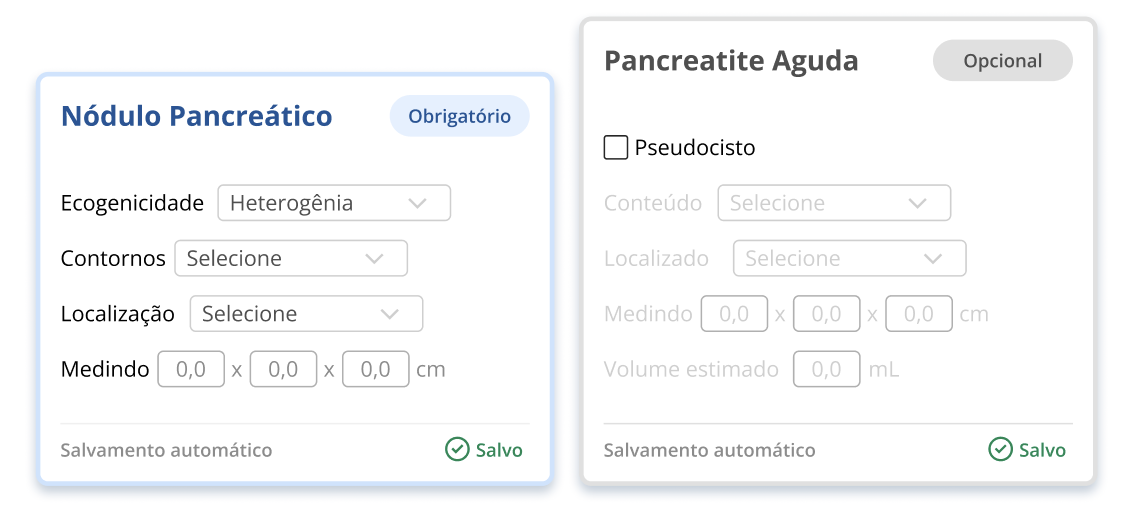Click the Pancreatite Aguda card title
1146x530 pixels.
pos(731,61)
